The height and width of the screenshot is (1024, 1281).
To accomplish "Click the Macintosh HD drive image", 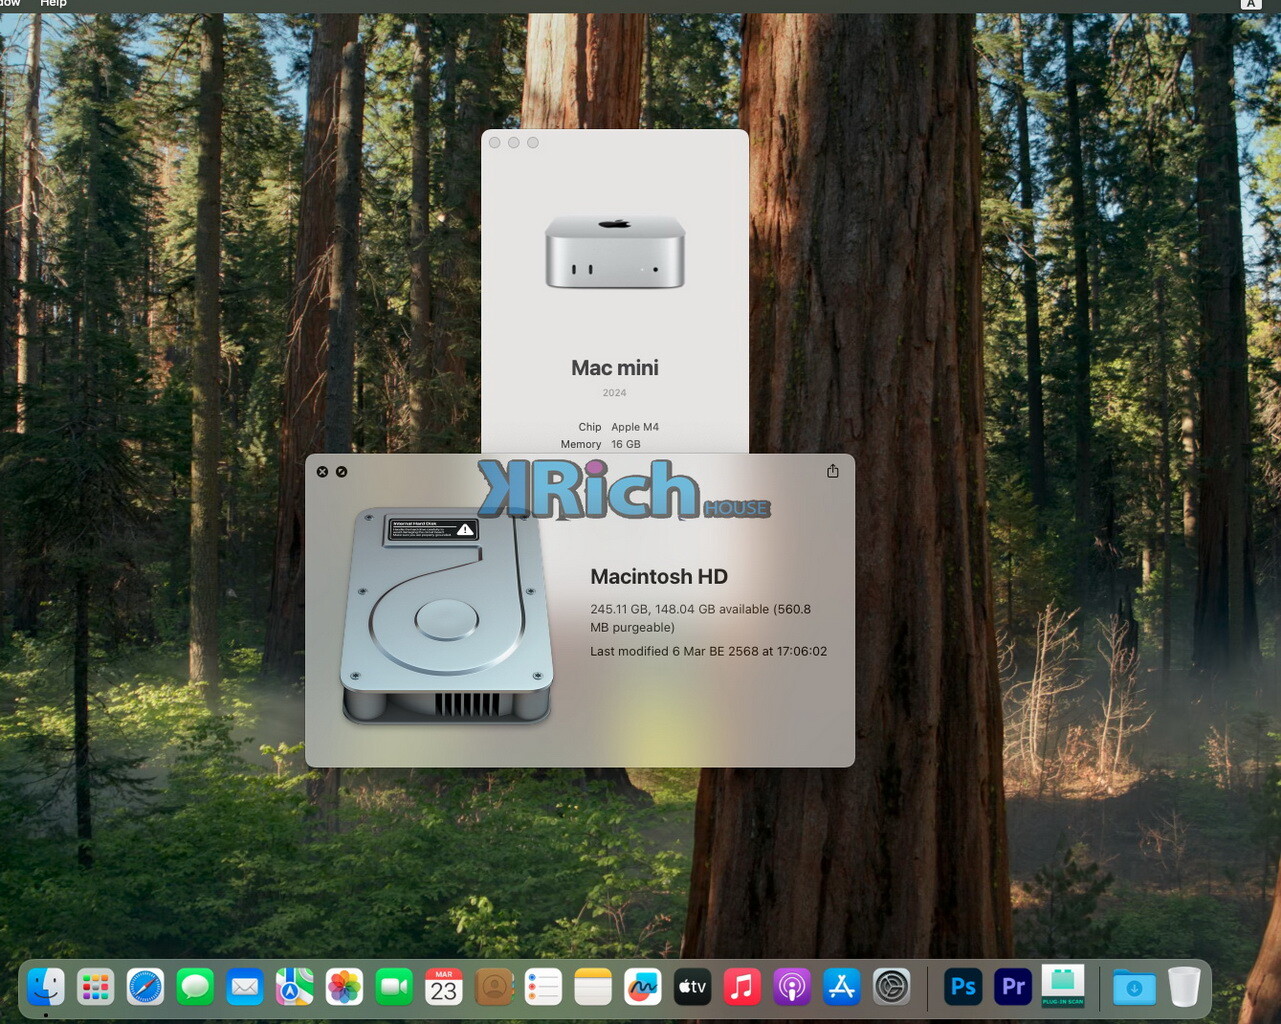I will 446,616.
